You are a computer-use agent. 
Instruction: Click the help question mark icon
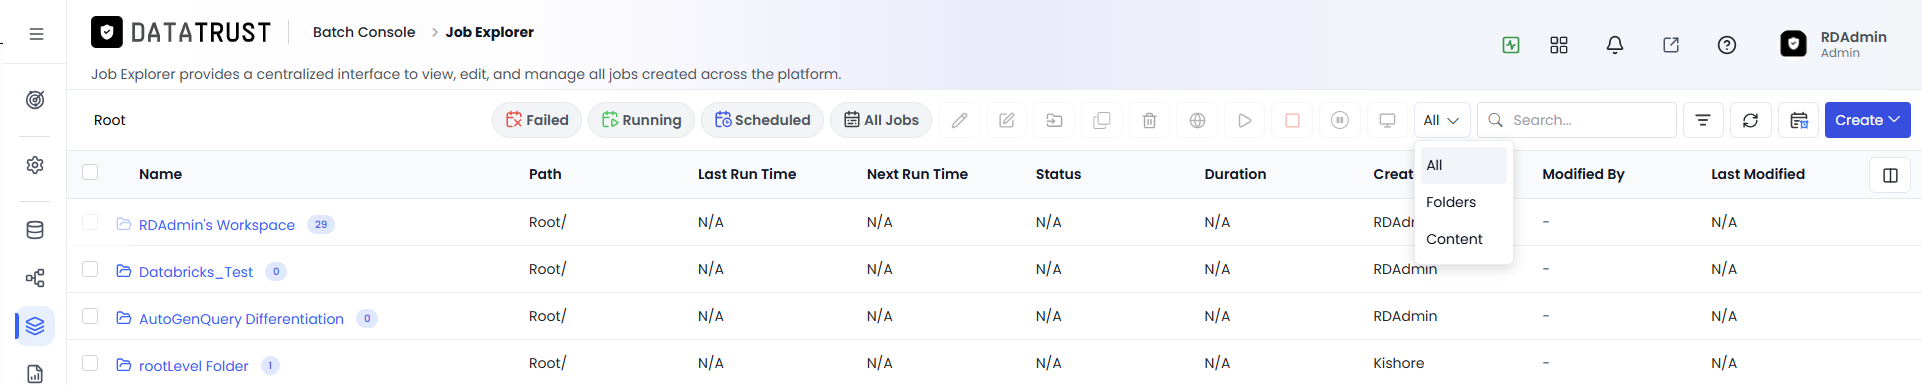pos(1726,45)
